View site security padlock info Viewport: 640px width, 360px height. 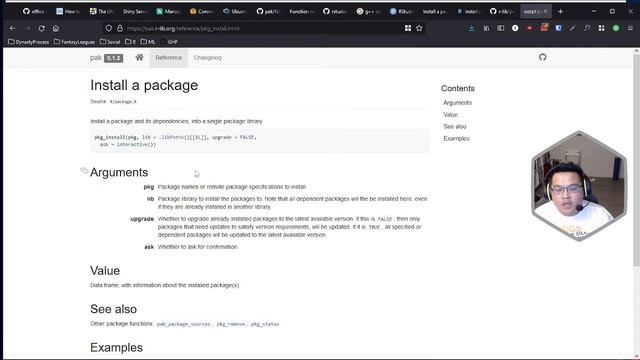pos(120,28)
